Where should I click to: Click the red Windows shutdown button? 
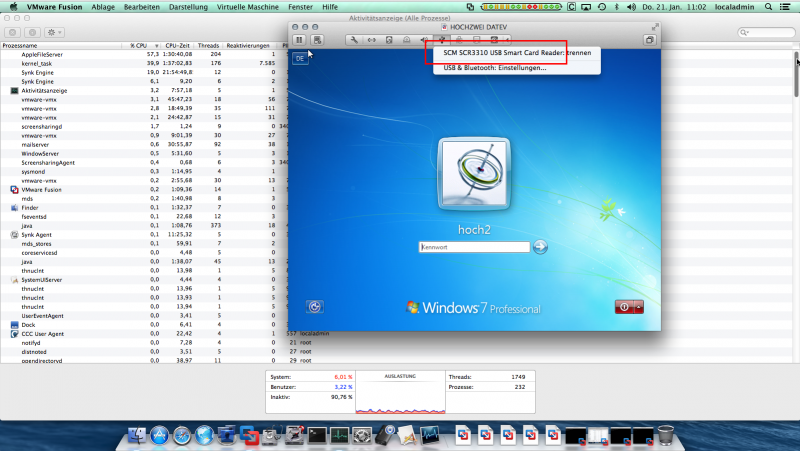623,307
